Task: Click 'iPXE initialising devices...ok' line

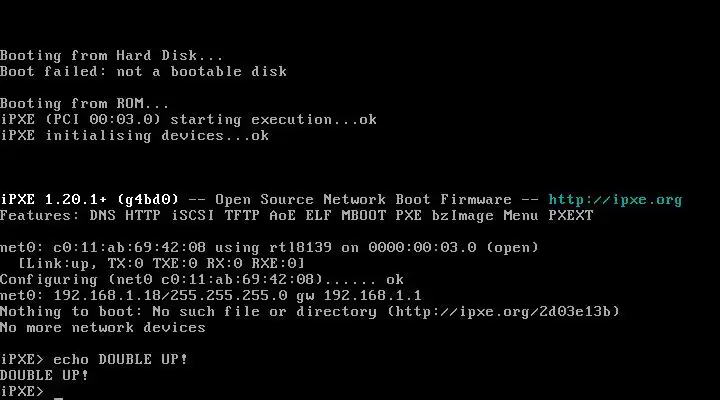Action: click(134, 136)
